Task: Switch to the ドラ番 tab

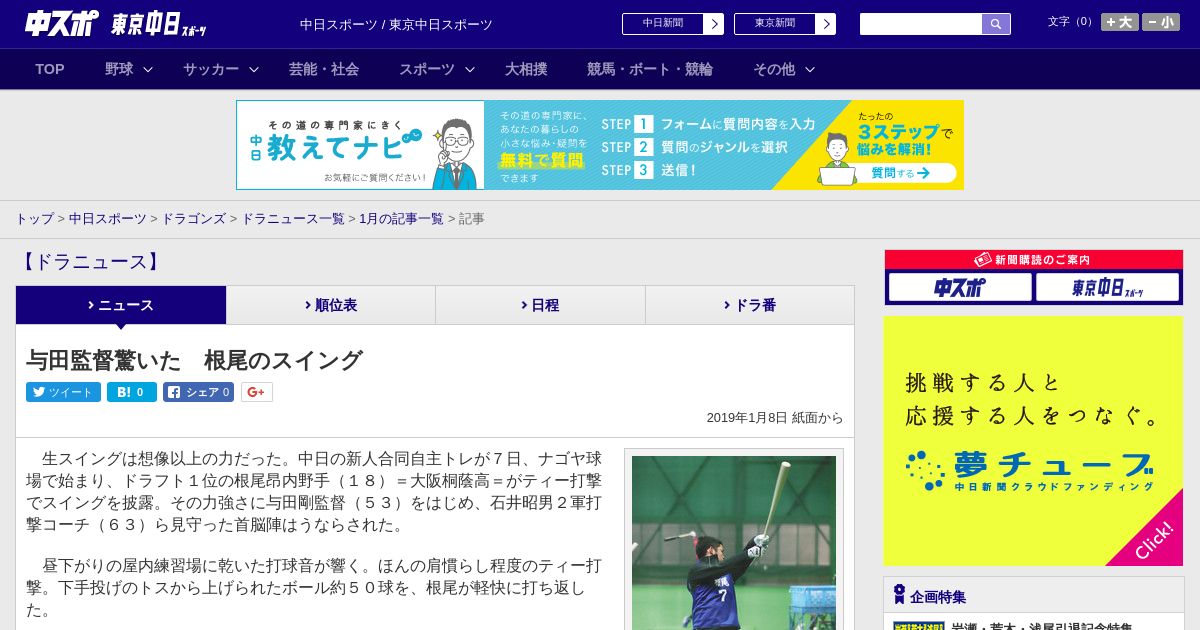Action: (x=750, y=305)
